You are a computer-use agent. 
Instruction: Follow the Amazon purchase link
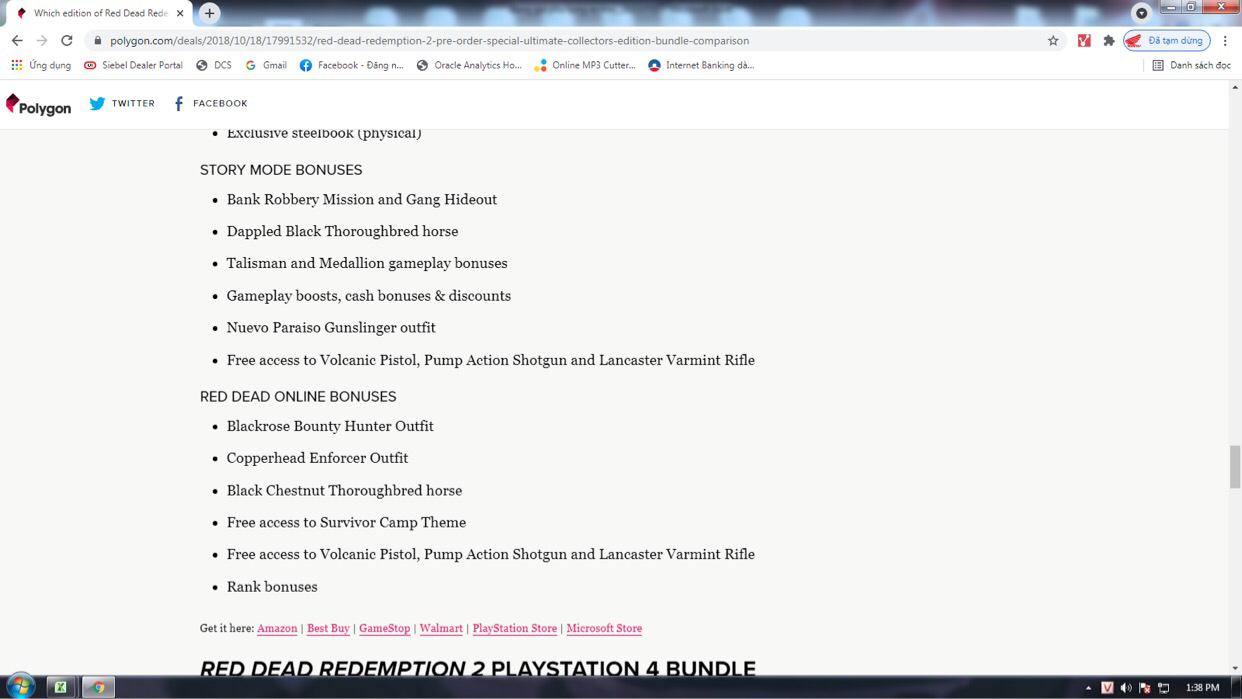pos(277,628)
